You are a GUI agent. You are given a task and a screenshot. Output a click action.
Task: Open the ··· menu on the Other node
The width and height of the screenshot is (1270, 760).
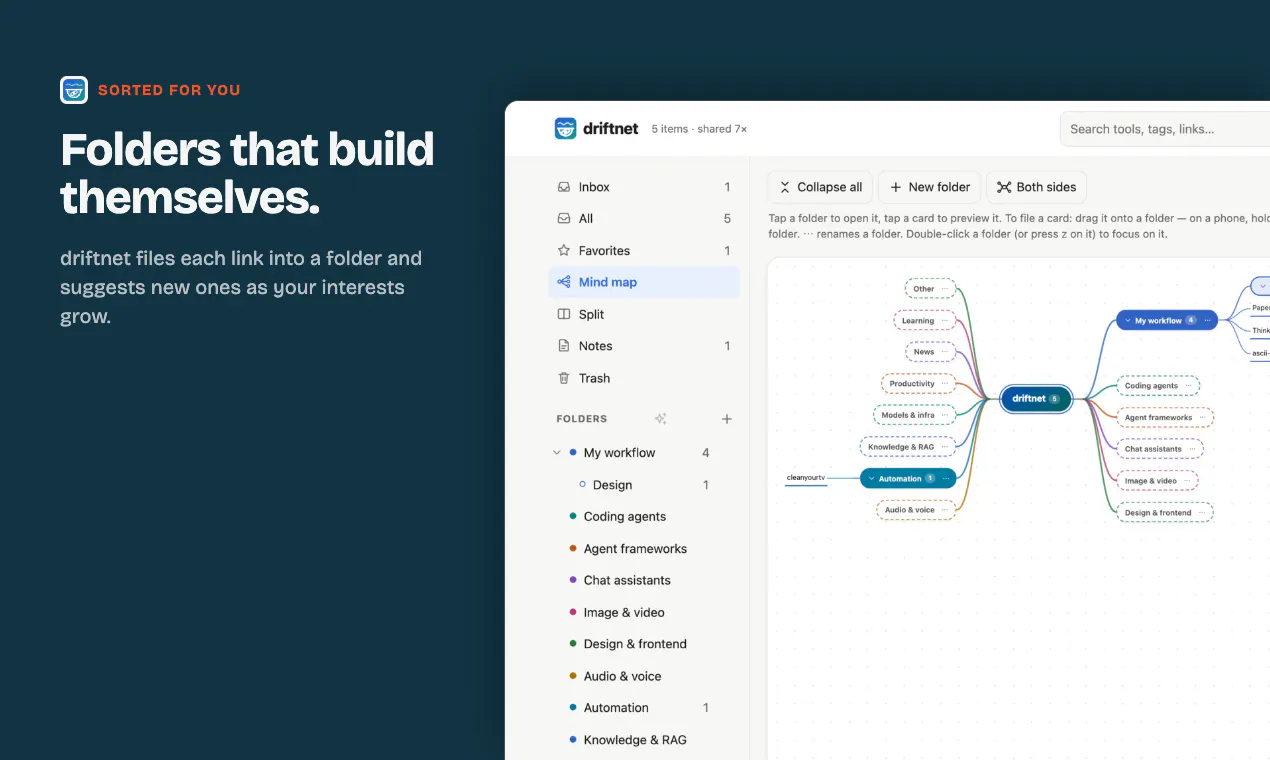click(x=945, y=289)
